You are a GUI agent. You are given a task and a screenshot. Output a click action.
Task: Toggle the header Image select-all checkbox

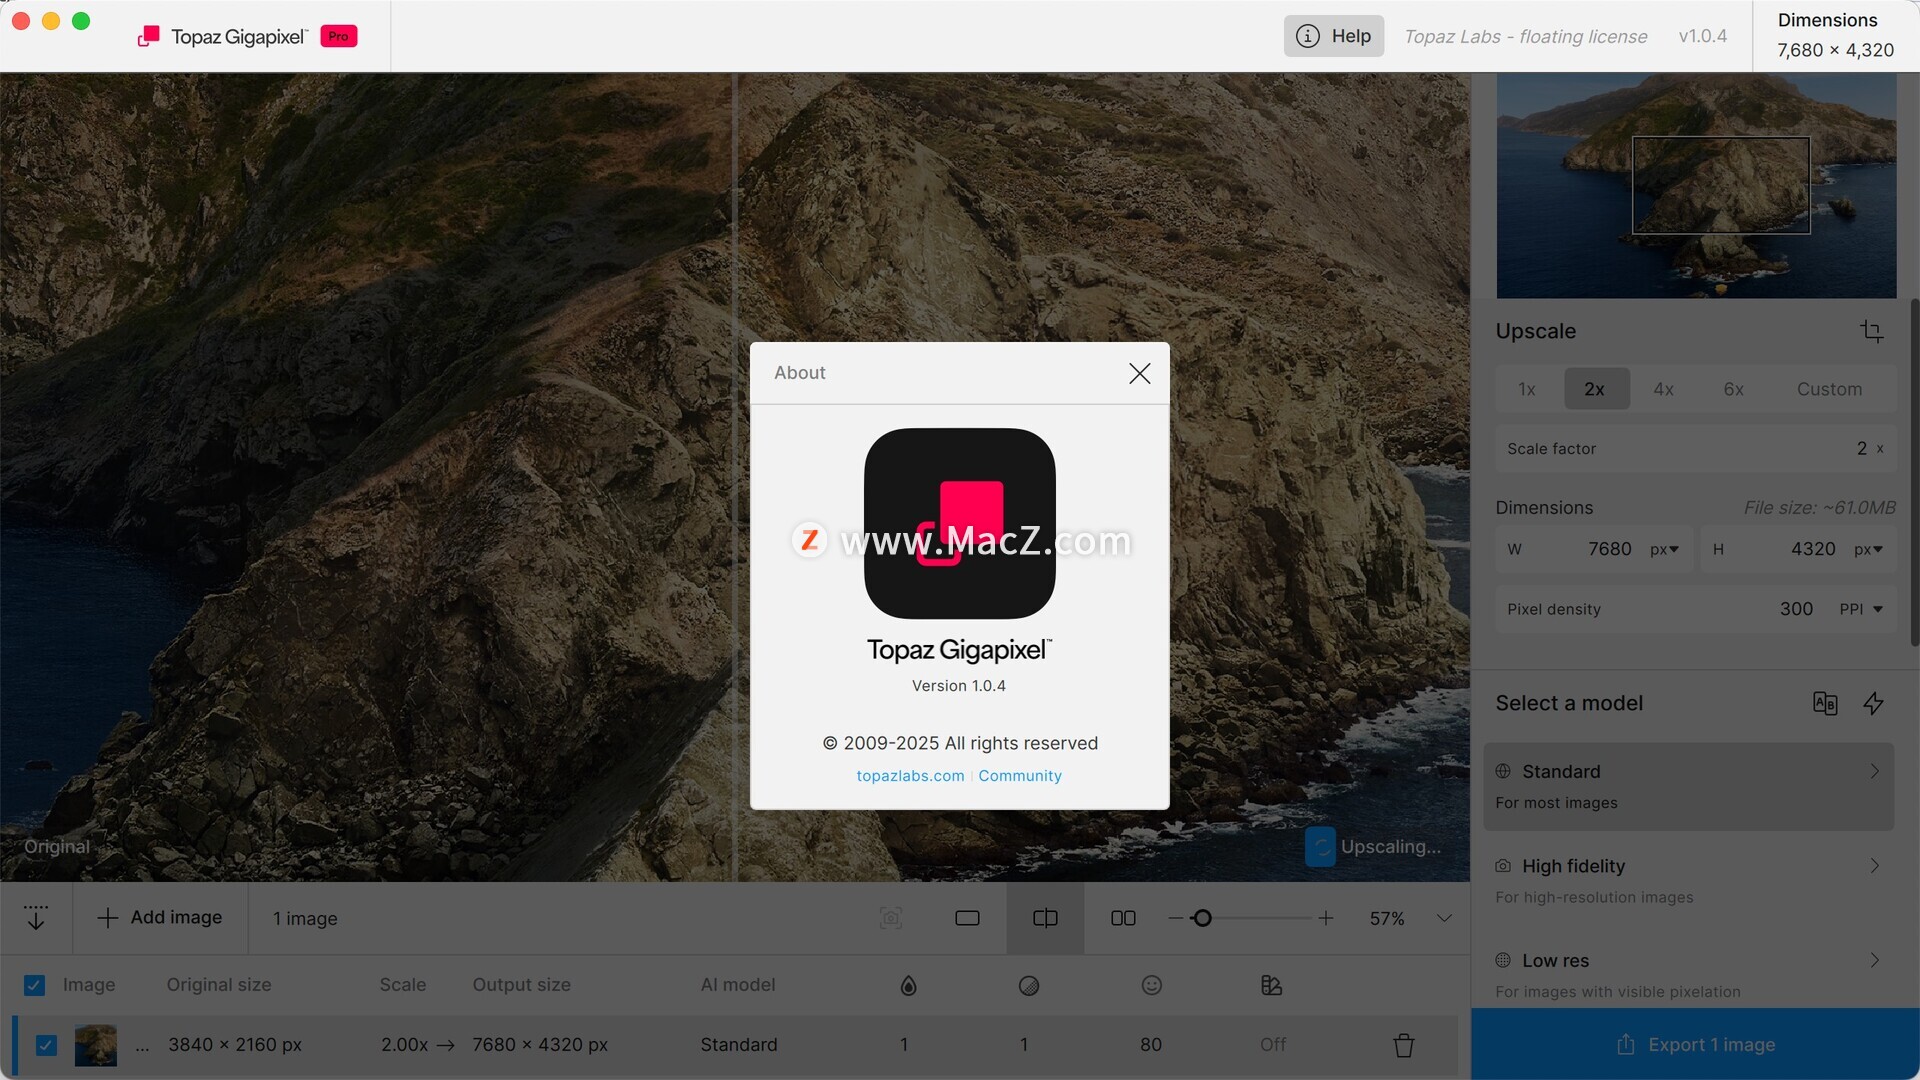[34, 985]
